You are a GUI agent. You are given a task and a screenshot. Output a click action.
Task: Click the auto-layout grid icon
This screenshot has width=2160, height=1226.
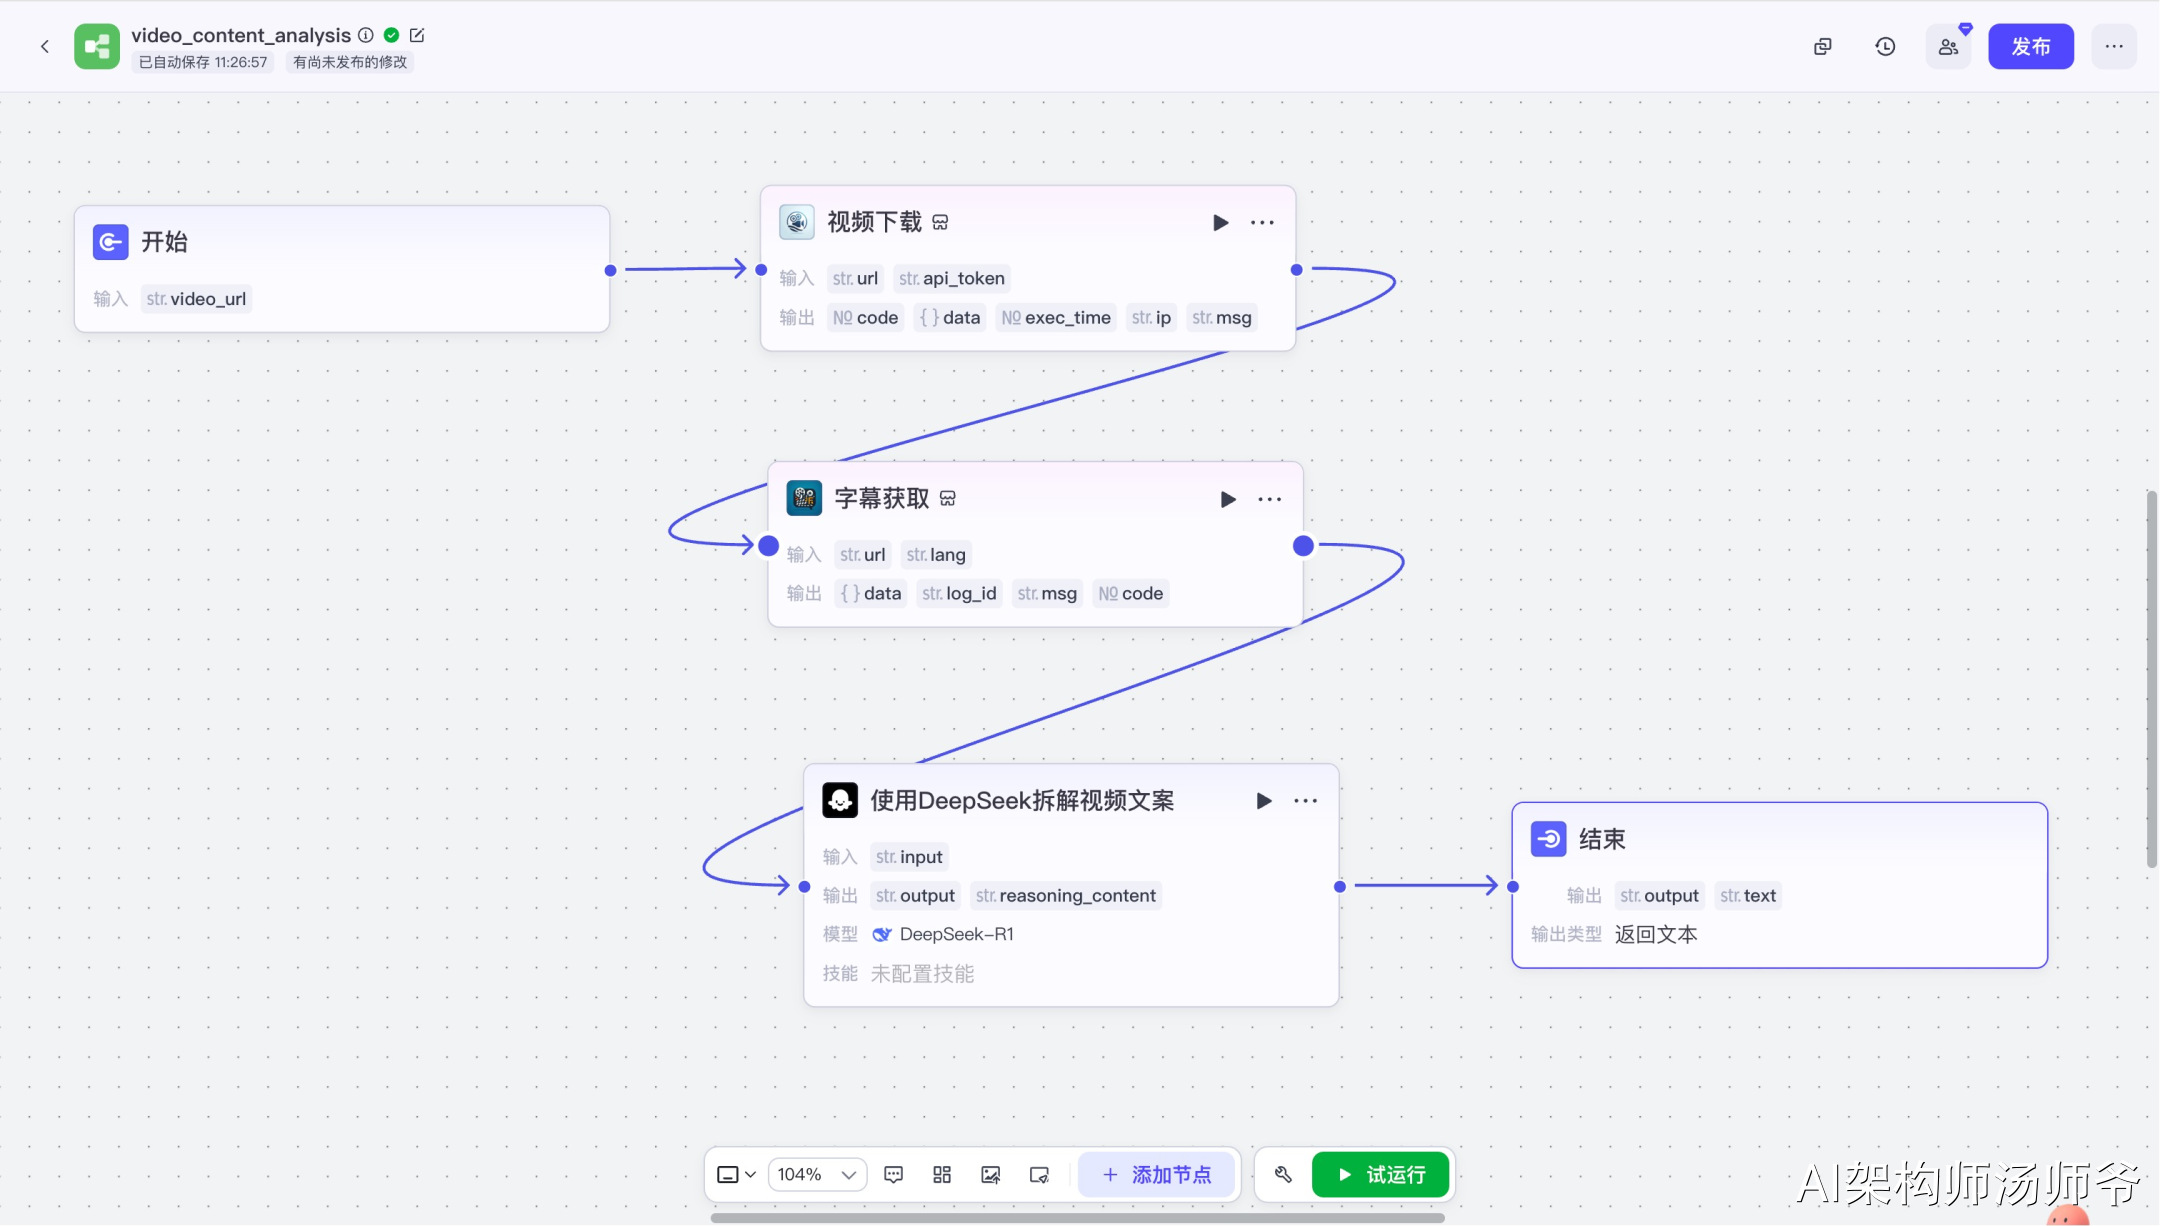click(x=942, y=1174)
